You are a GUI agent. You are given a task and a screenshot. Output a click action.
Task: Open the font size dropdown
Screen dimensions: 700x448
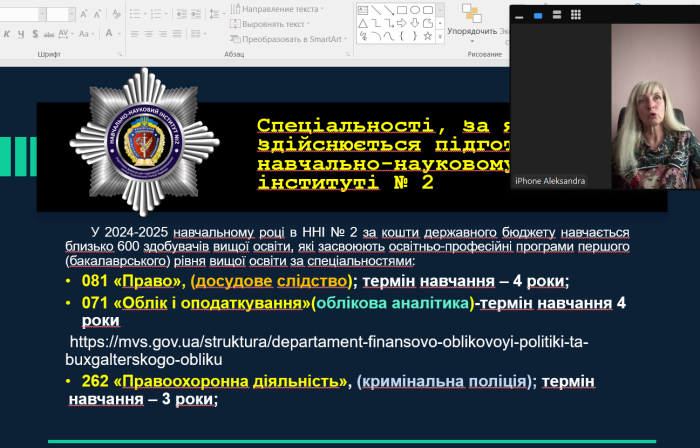point(72,14)
